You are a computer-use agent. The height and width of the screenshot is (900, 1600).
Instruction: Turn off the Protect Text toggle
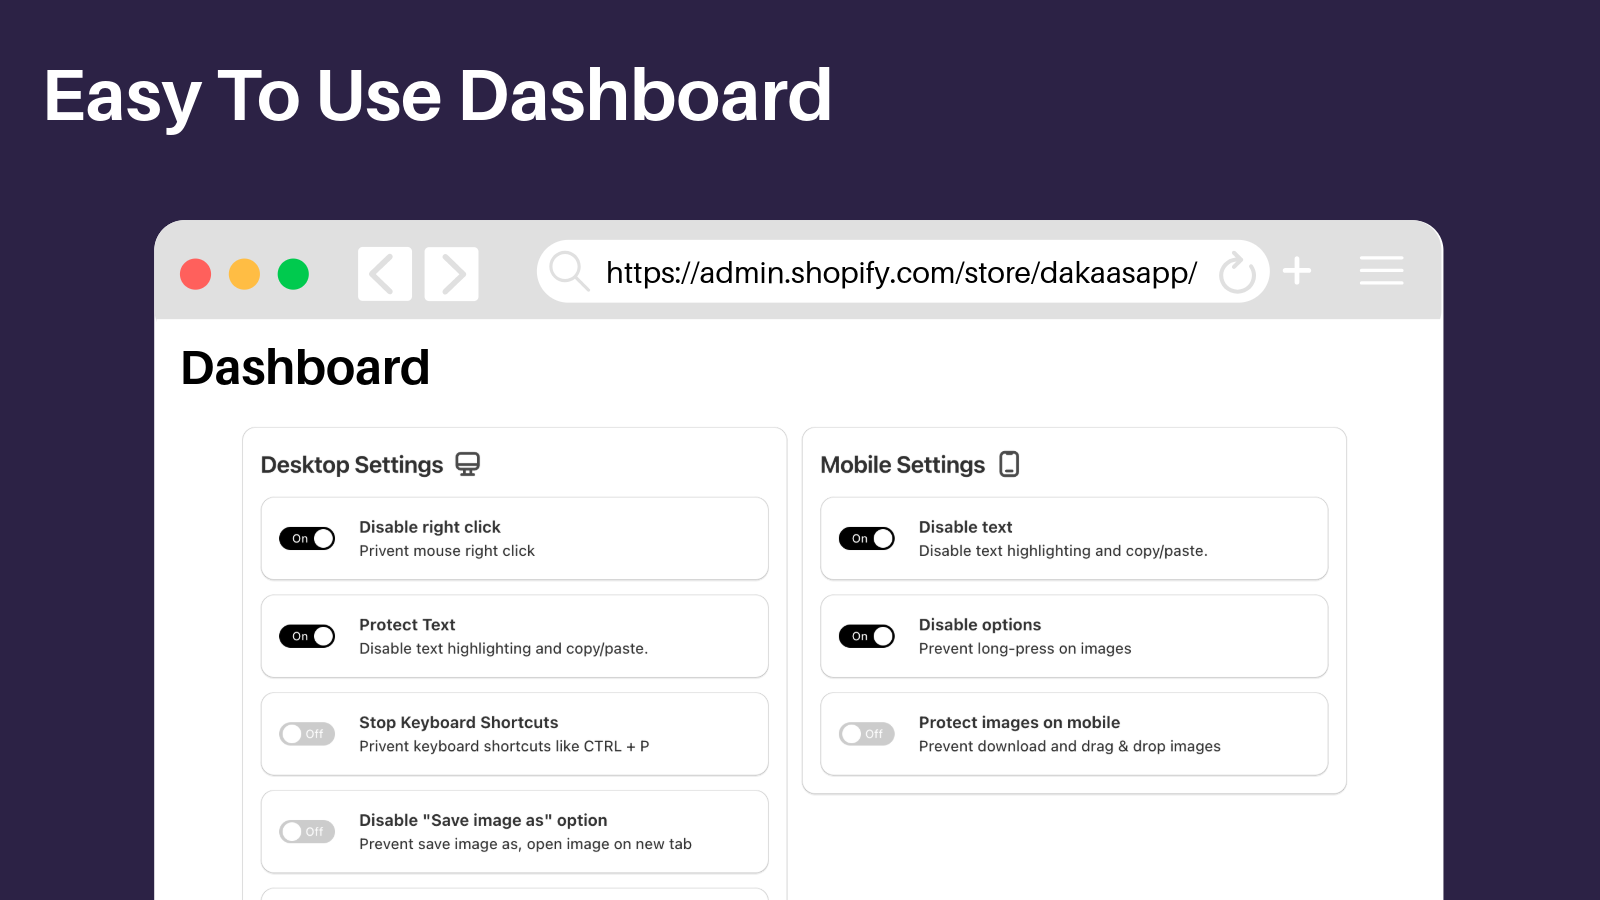tap(307, 636)
